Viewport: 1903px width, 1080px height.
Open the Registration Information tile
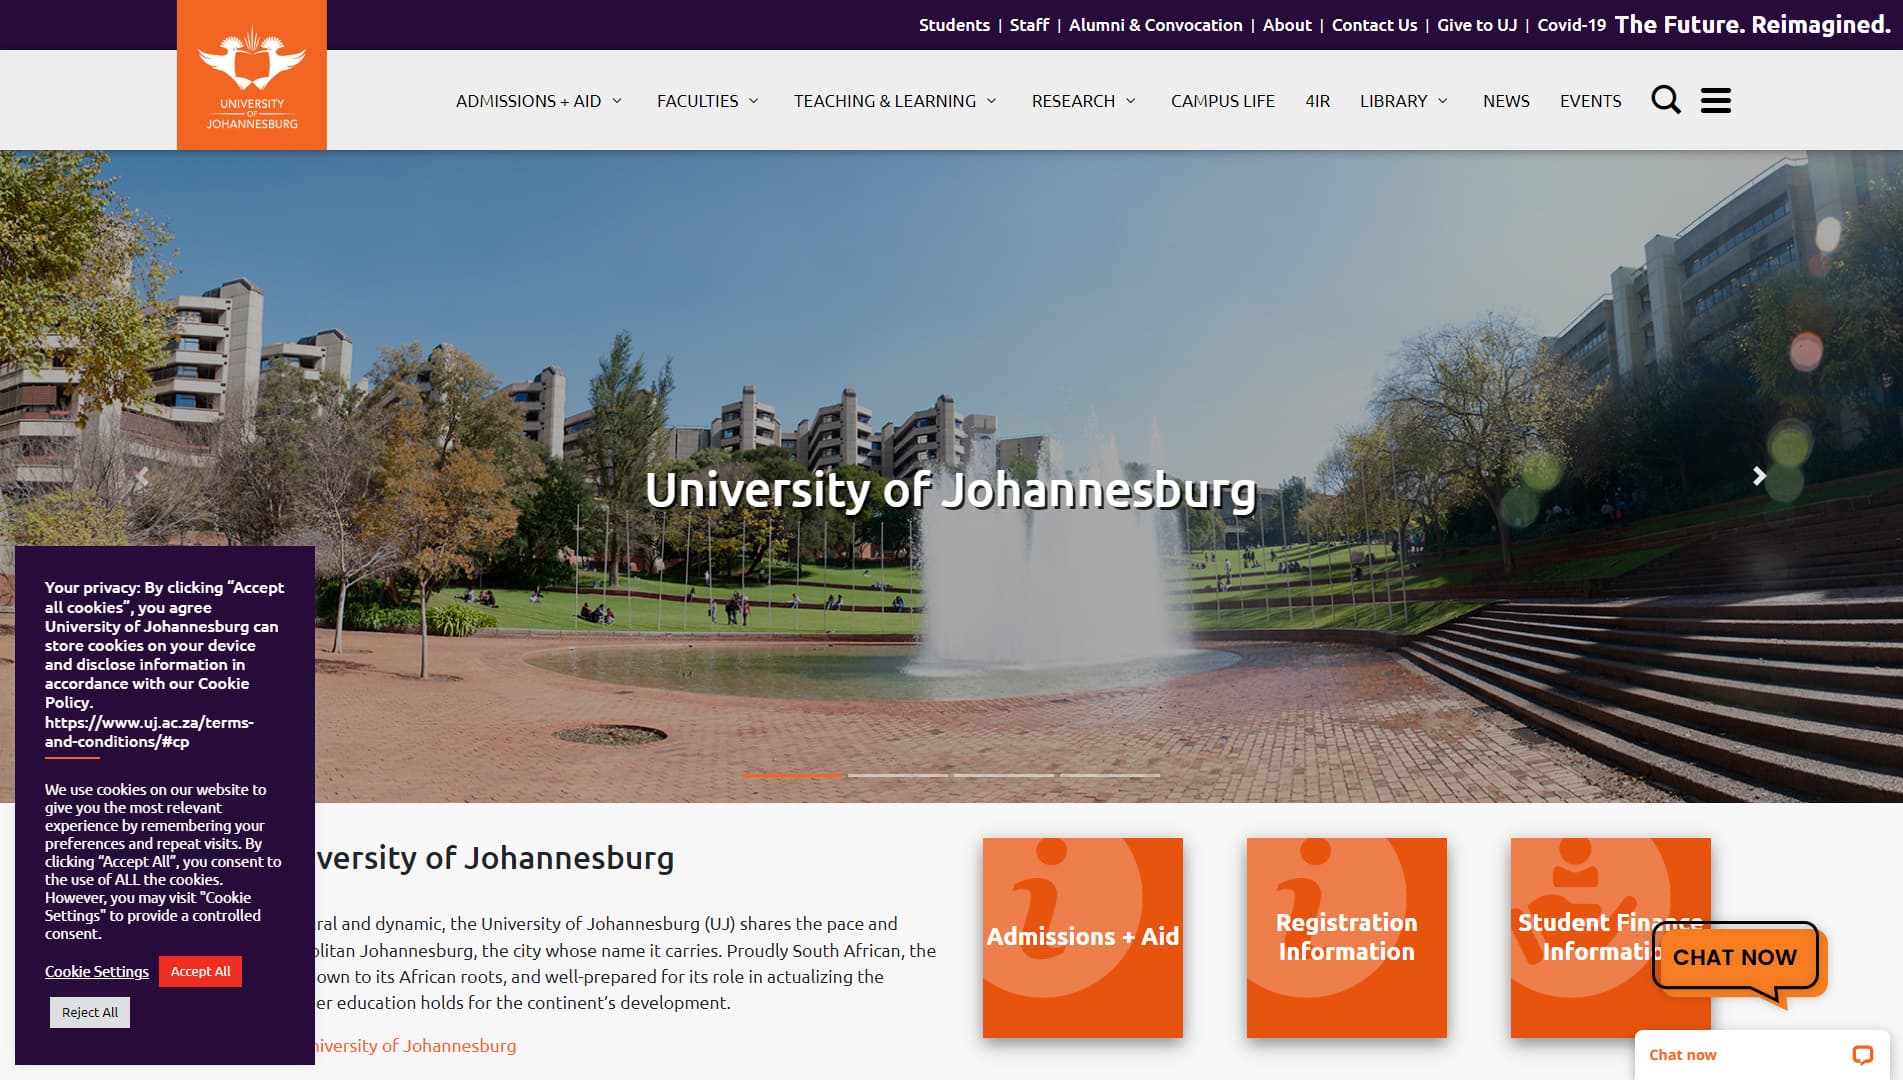point(1347,937)
